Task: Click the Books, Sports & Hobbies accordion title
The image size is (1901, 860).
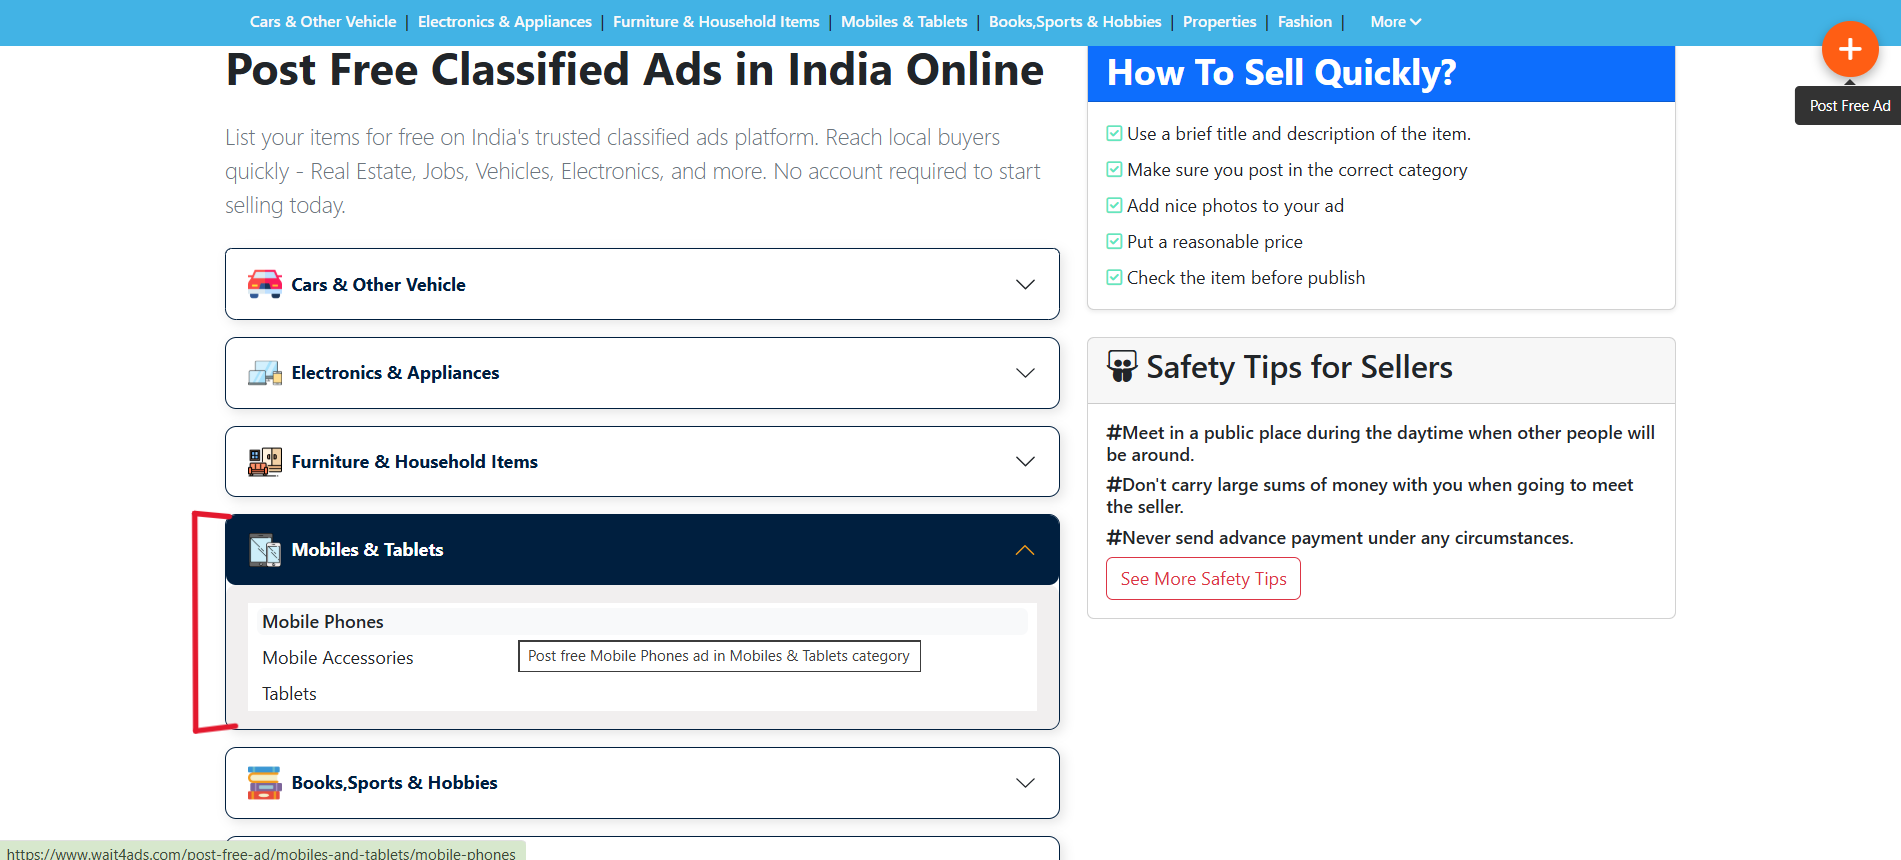Action: pyautogui.click(x=394, y=783)
